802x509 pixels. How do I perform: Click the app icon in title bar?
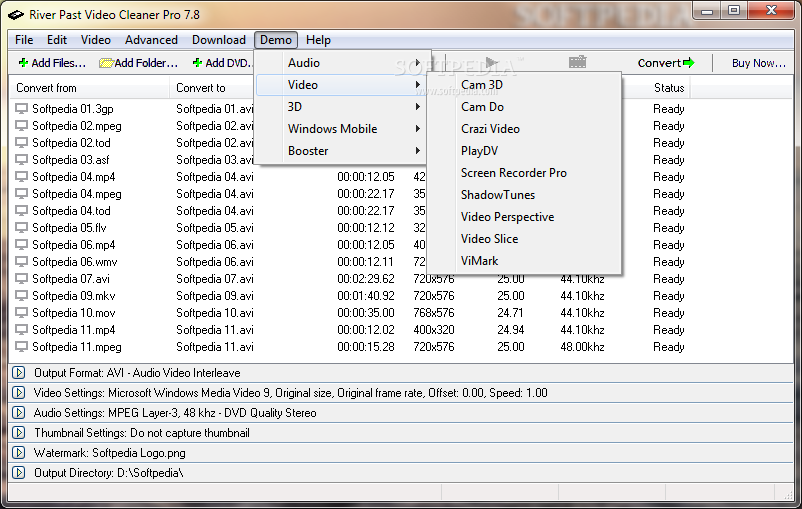[16, 14]
